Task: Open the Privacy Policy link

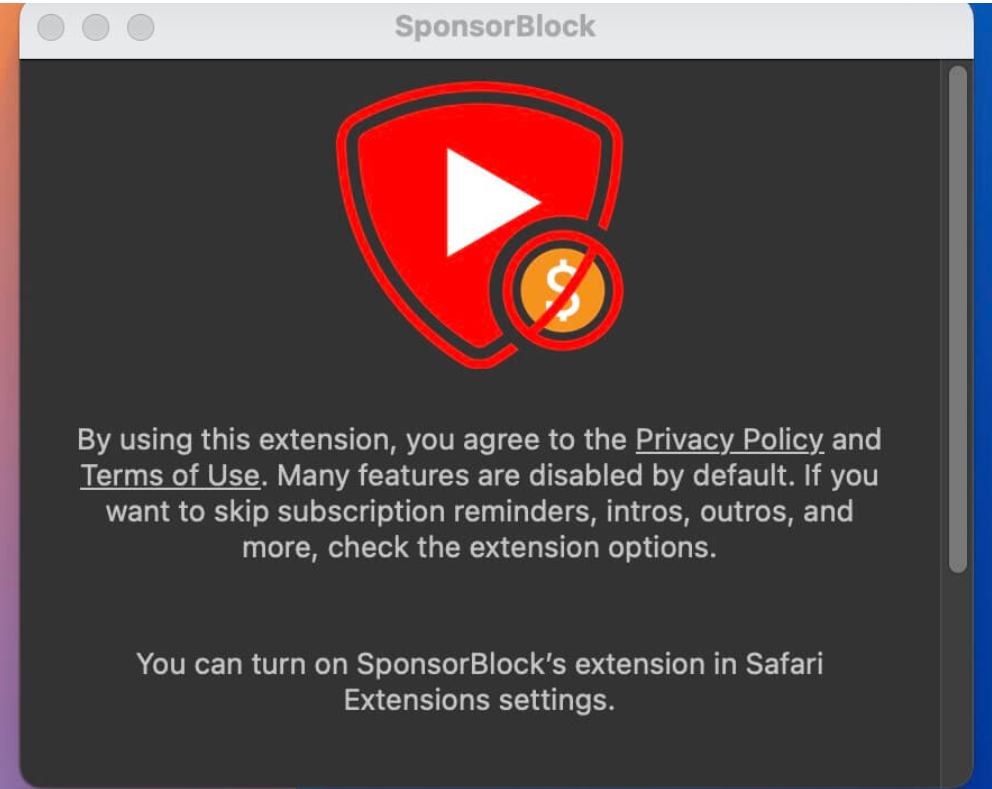Action: tap(729, 440)
